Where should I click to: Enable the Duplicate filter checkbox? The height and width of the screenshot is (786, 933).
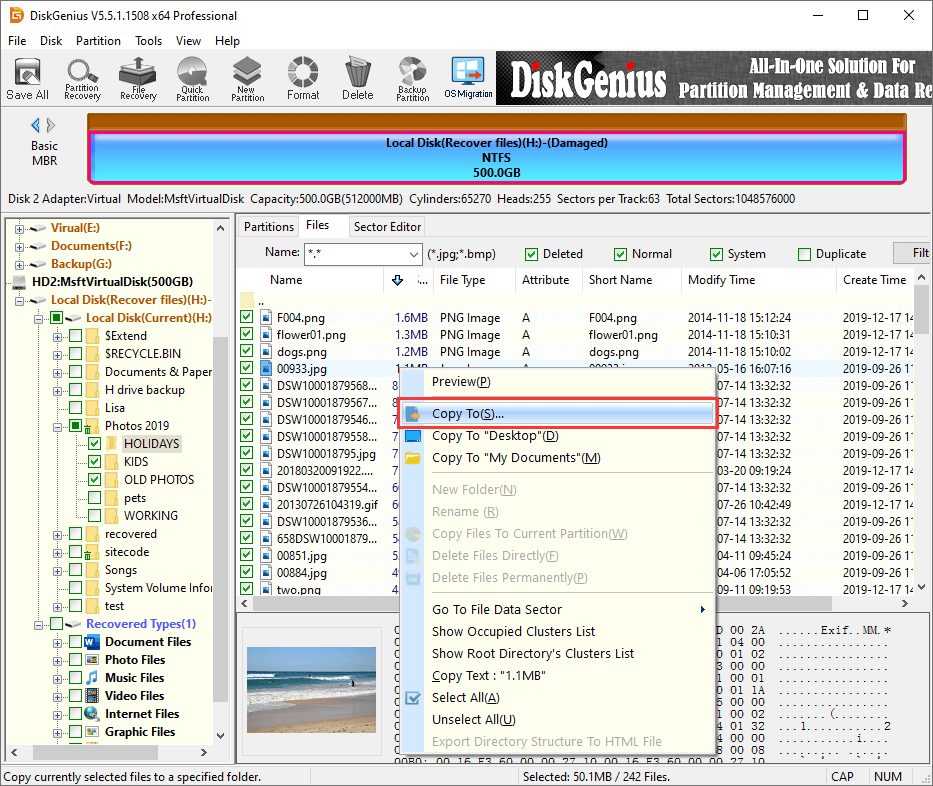pos(804,254)
